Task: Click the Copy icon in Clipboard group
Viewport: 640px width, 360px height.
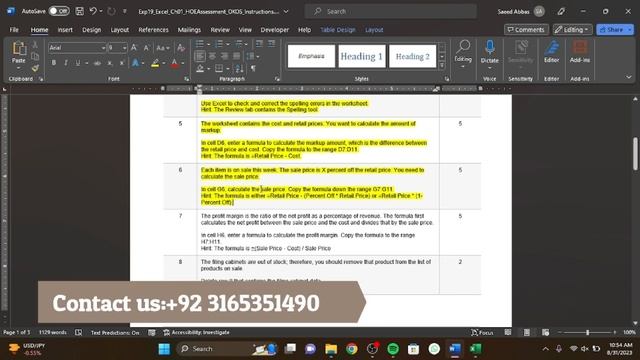Action: (35, 56)
